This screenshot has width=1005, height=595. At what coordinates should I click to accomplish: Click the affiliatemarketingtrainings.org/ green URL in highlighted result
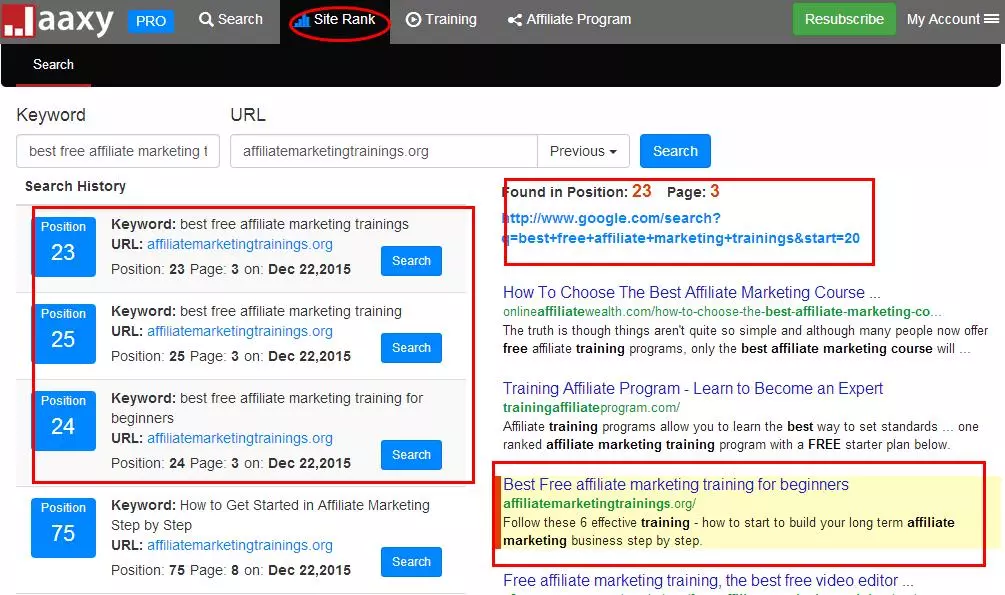point(599,504)
